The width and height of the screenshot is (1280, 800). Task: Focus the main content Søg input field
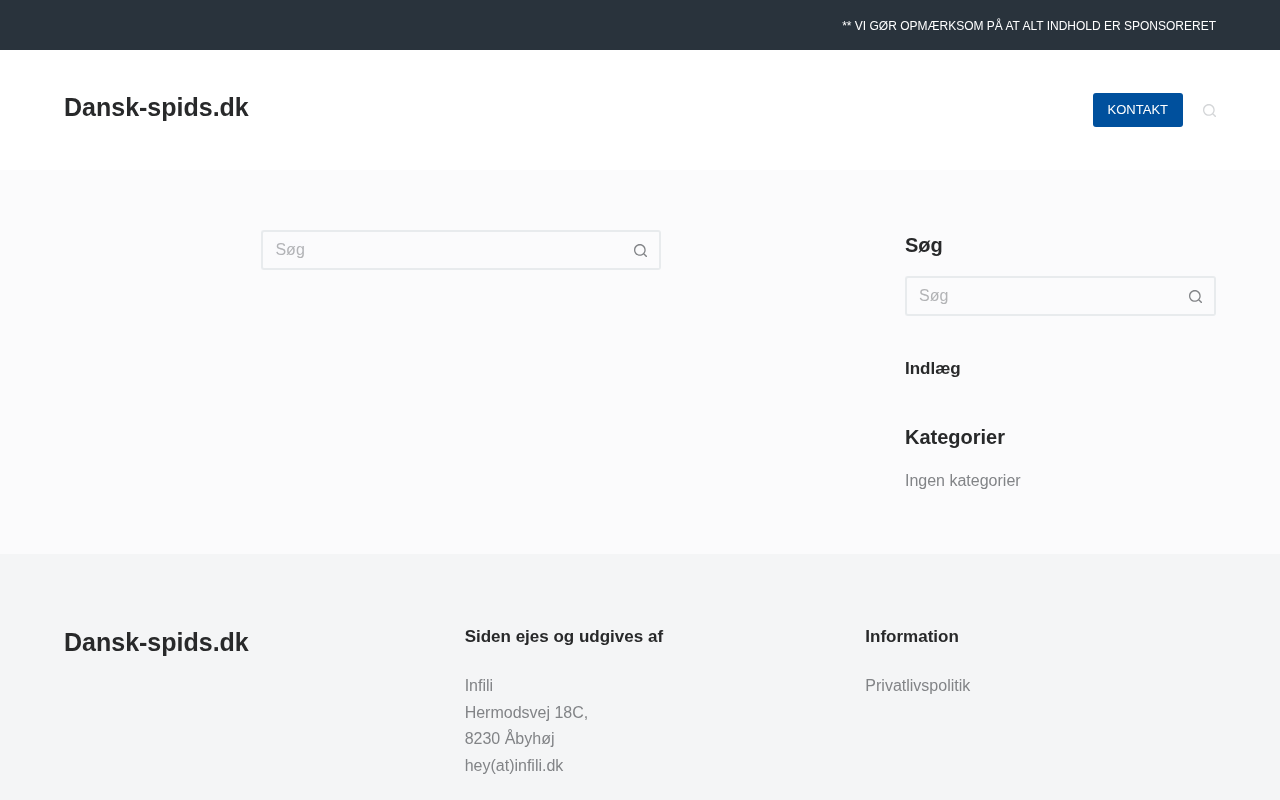click(445, 250)
